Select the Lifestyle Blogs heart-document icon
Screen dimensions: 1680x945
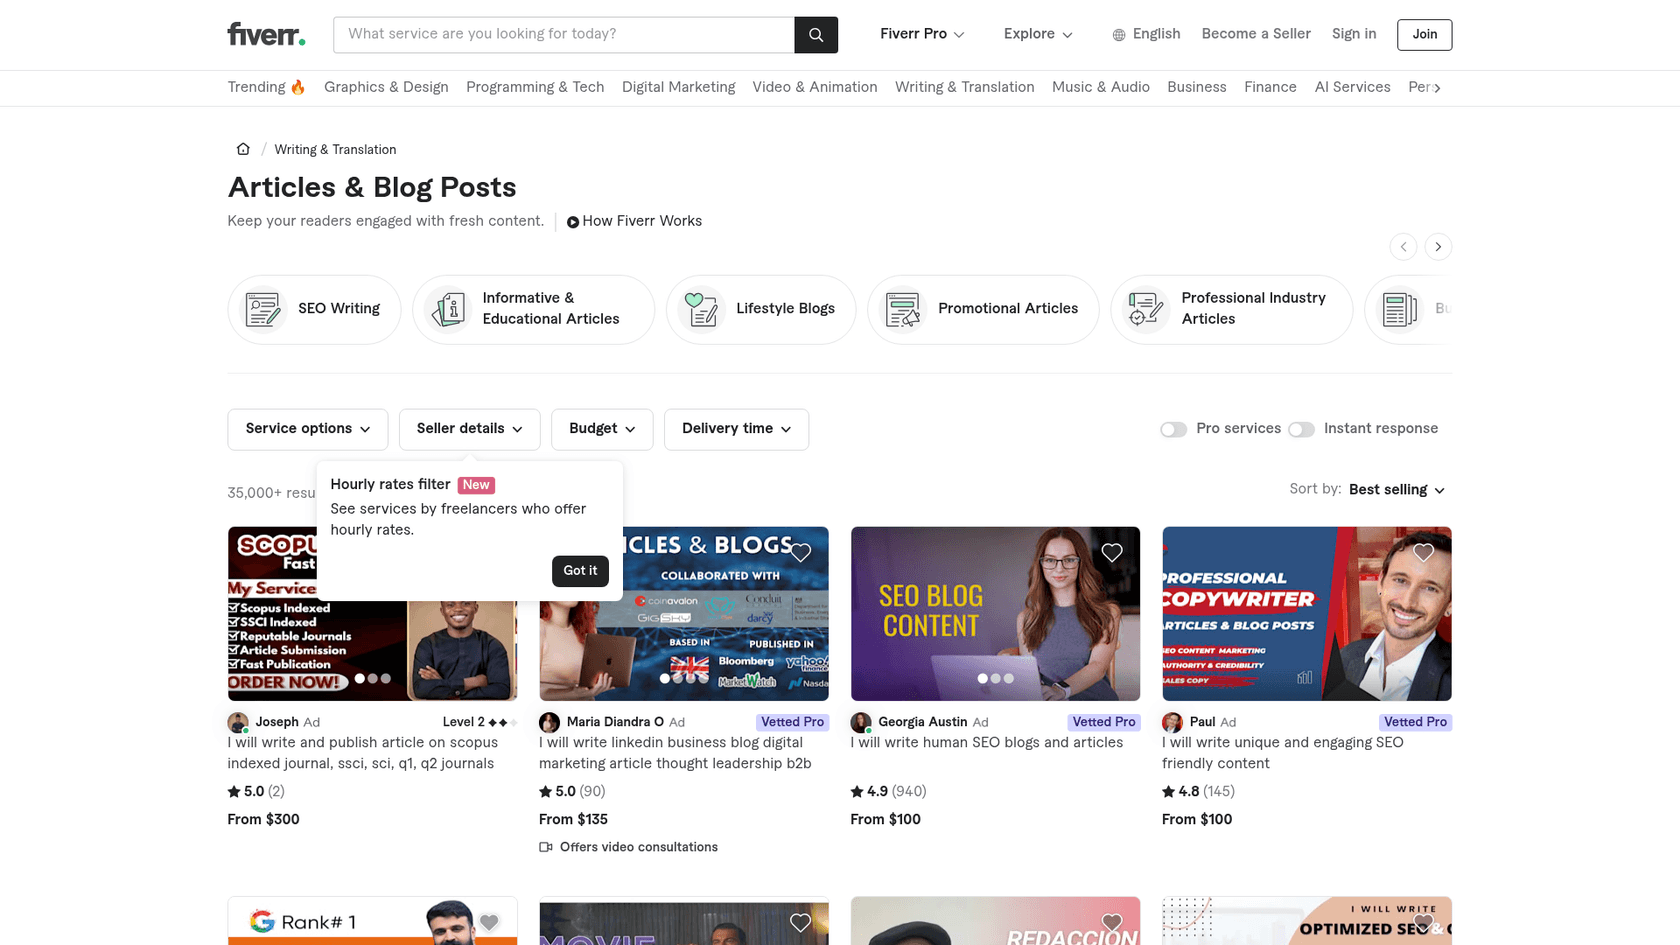point(700,309)
